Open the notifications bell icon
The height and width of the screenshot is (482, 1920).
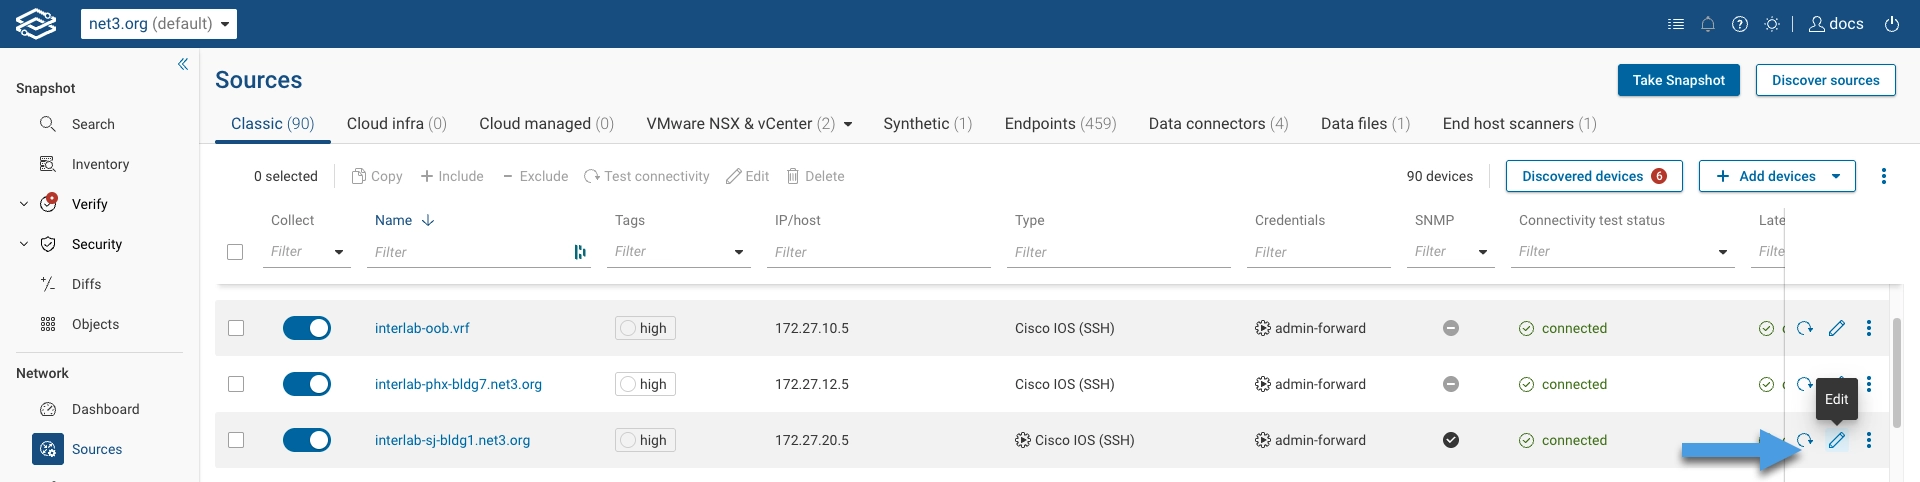click(1708, 24)
